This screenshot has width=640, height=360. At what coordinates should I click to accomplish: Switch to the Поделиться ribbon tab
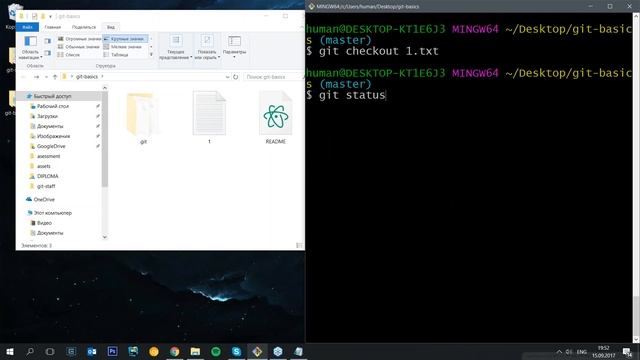point(84,27)
